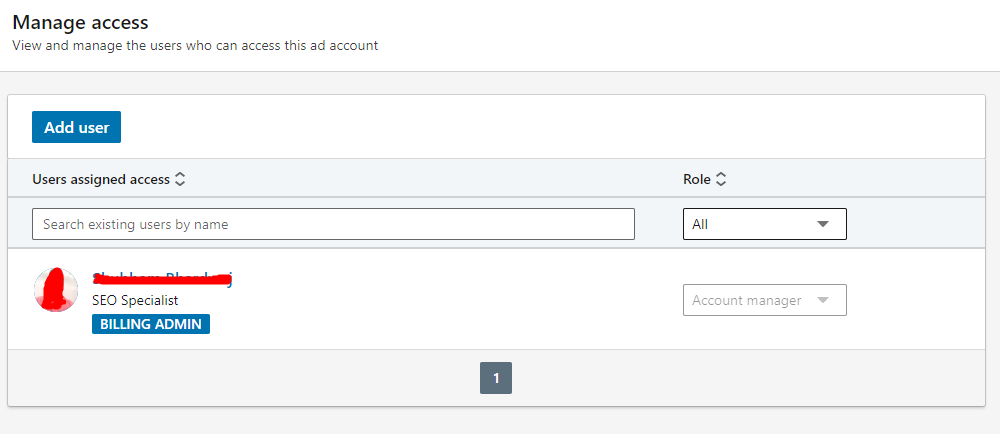Screen dimensions: 1000x434
Task: Click the Manage access page heading
Action: click(80, 21)
